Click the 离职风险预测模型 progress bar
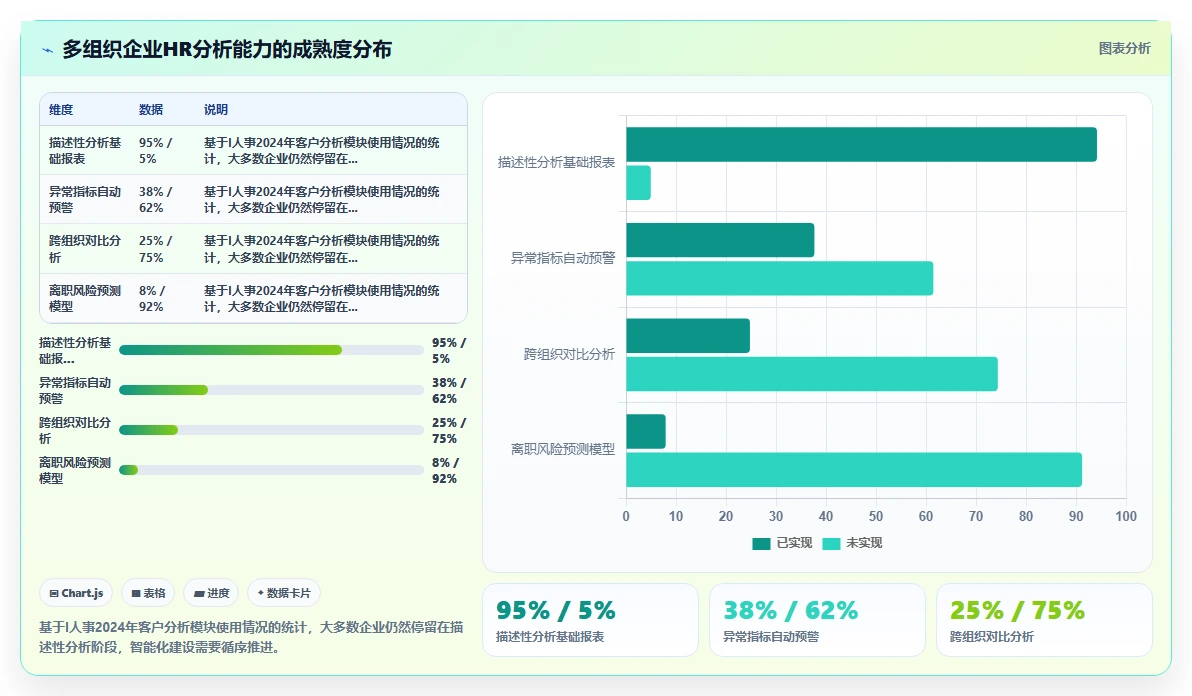Image resolution: width=1192 pixels, height=696 pixels. 271,470
